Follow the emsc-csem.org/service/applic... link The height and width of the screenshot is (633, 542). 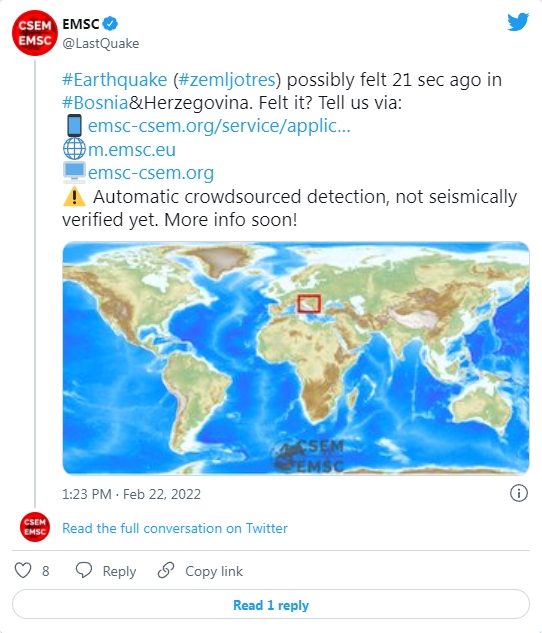(219, 126)
